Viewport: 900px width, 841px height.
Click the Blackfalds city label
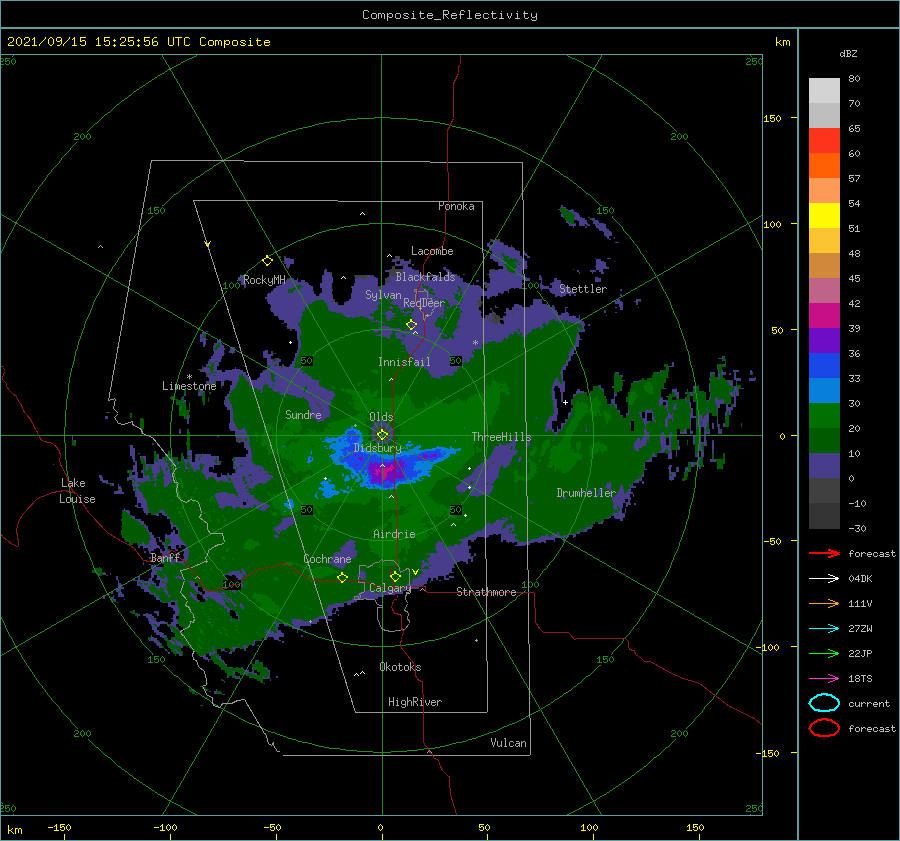coord(425,277)
